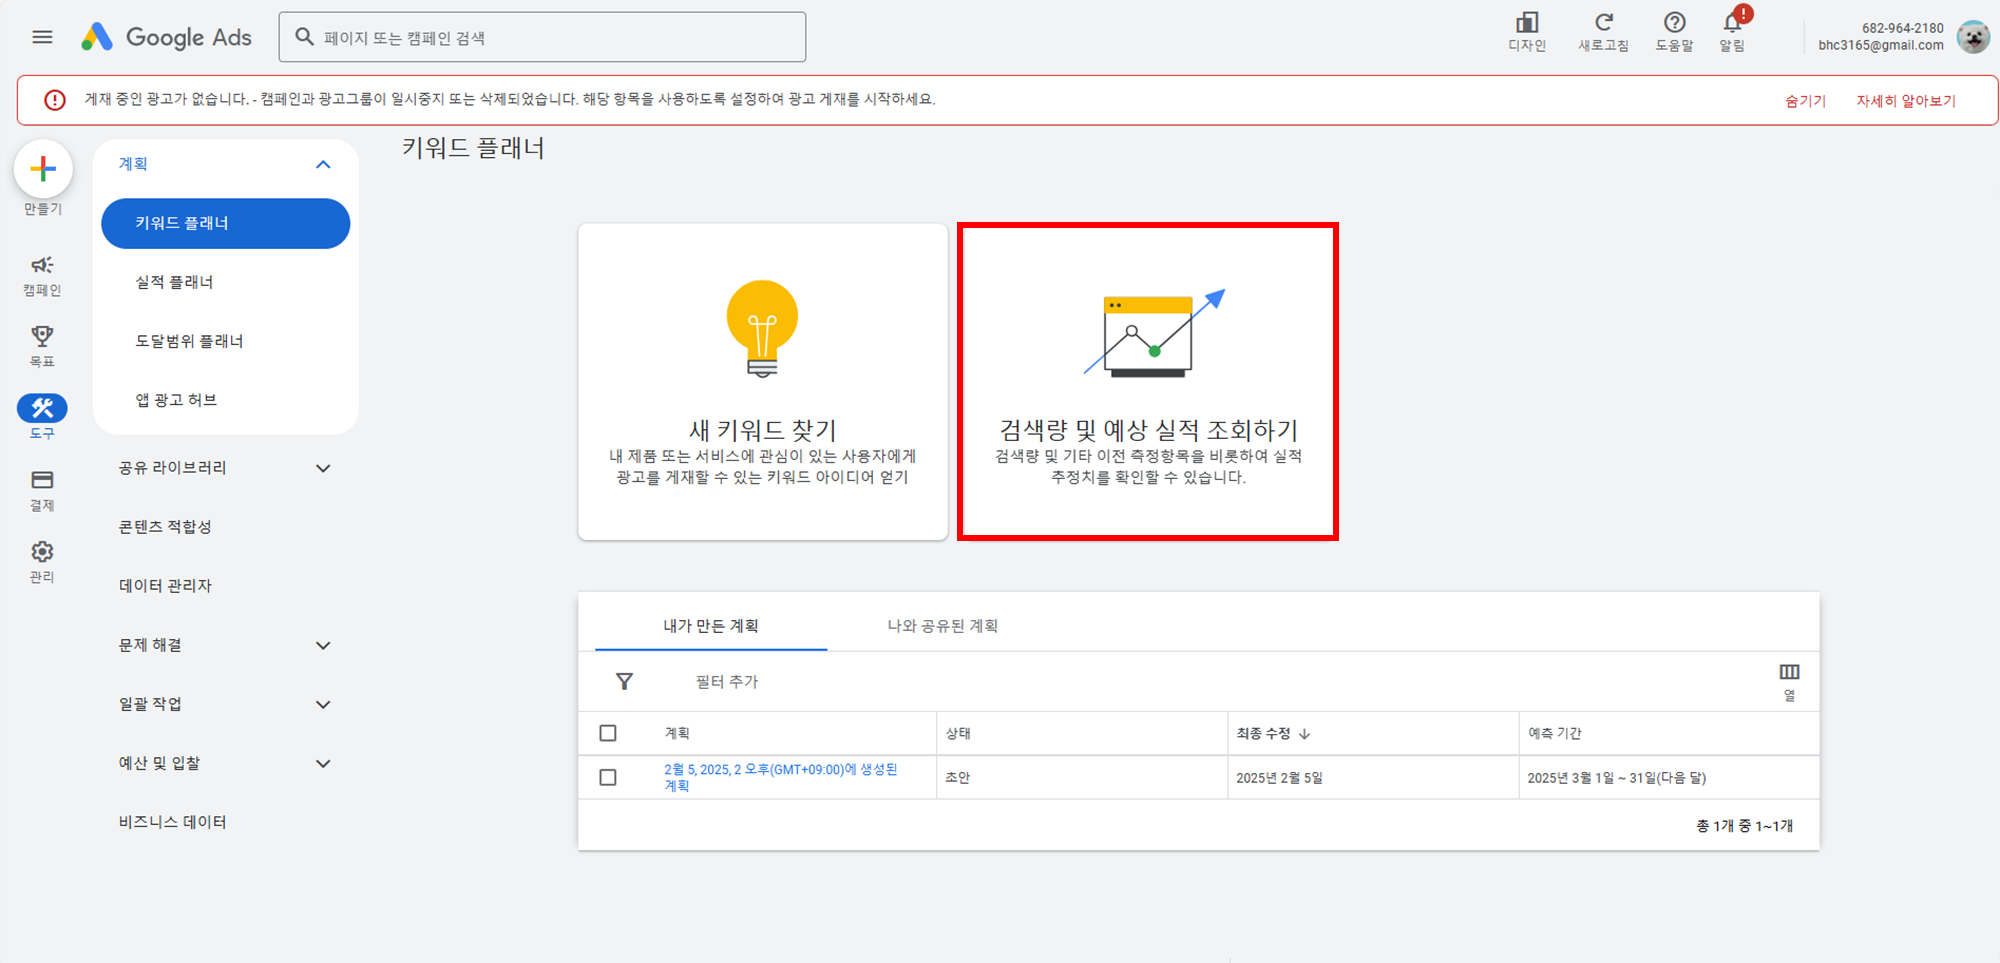Expand the 예산 및 입찰 section
This screenshot has height=963, width=2000.
click(322, 762)
